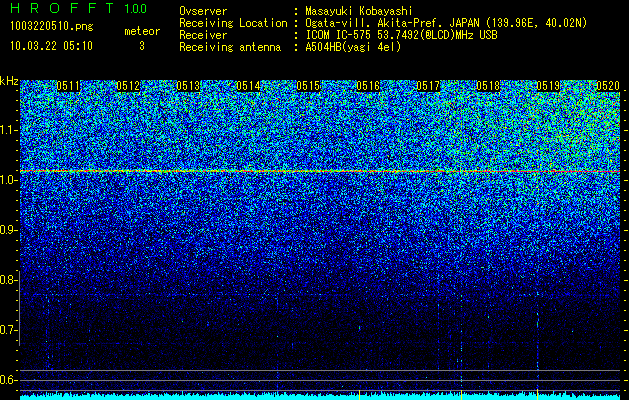Click the timestamp 10.03.22 05:10

[51, 46]
